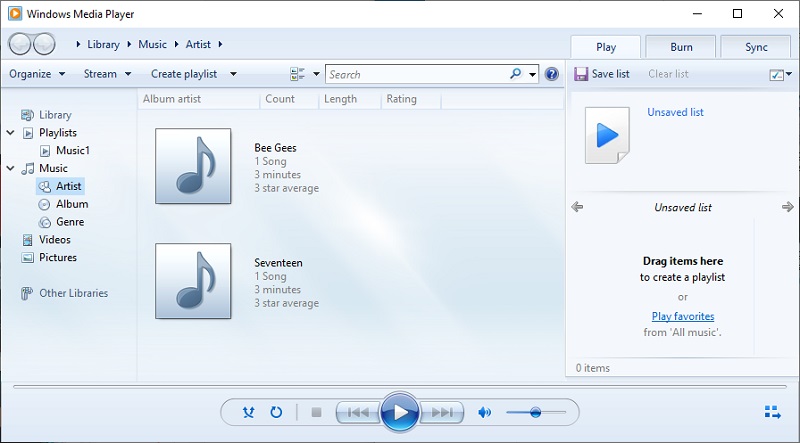Viewport: 800px width, 443px height.
Task: Select Playlists in the navigation pane
Action: tap(58, 133)
